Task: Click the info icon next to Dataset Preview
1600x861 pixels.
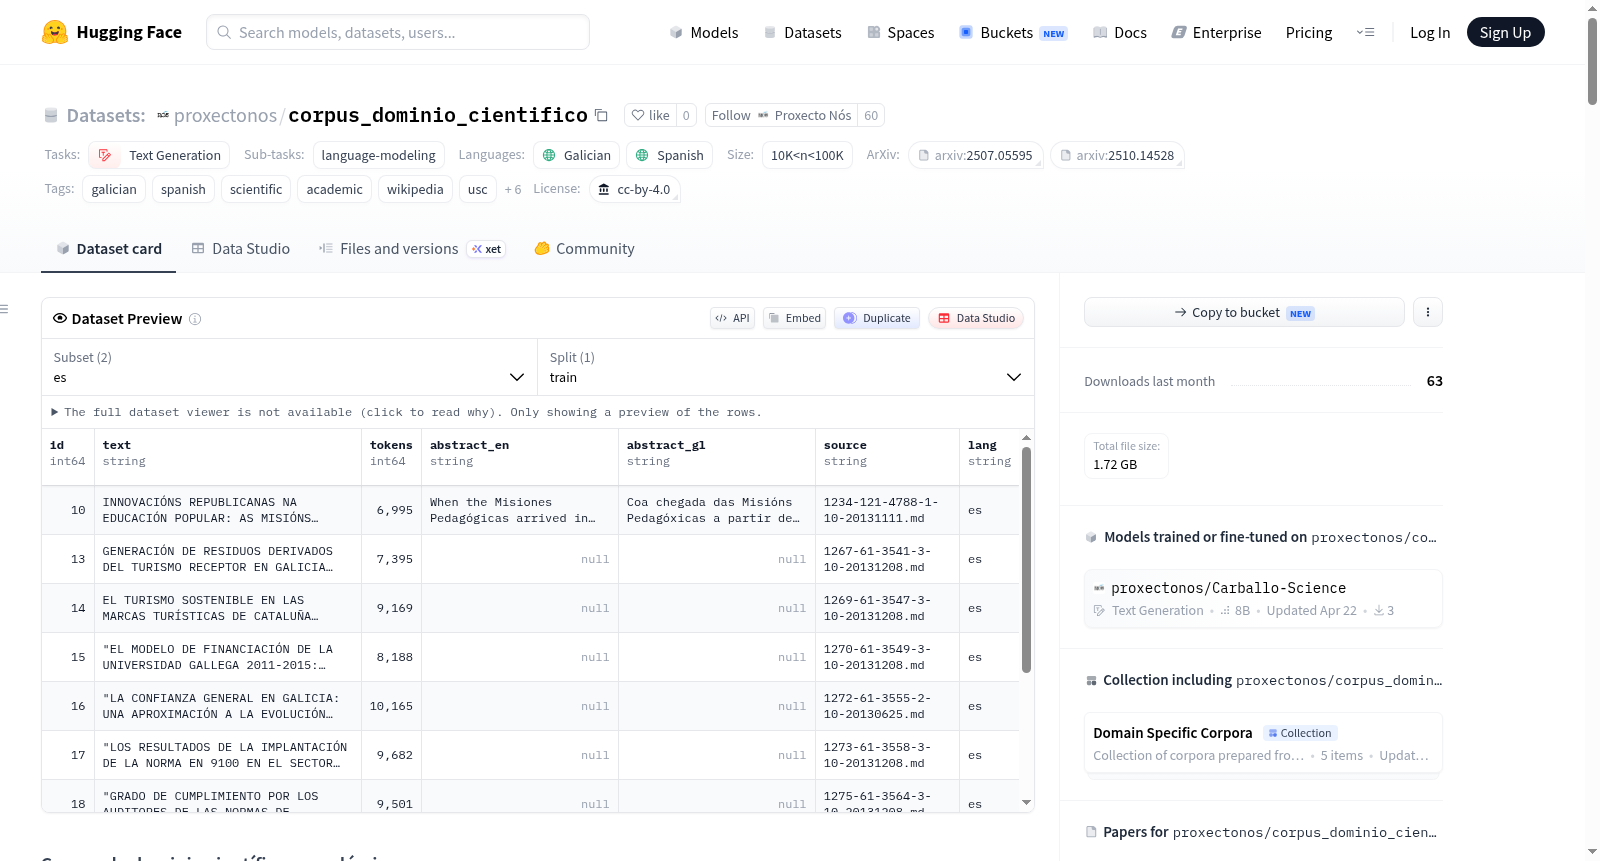Action: 195,319
